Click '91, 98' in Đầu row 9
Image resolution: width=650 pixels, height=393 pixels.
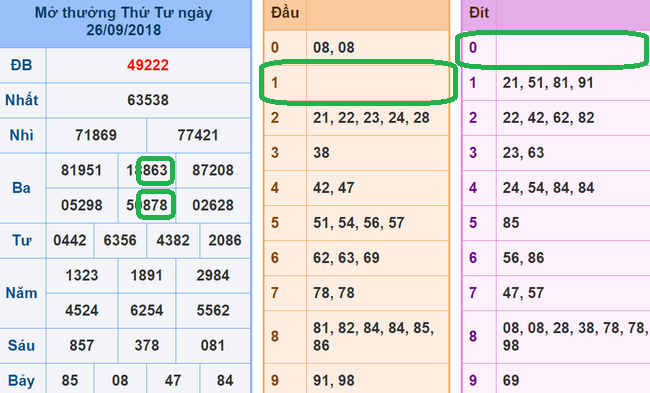coord(334,381)
